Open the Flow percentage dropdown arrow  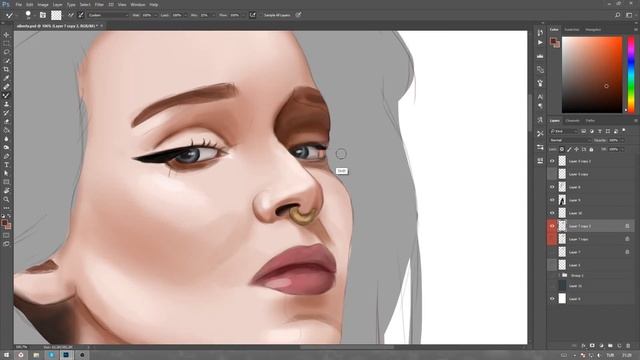[x=243, y=15]
